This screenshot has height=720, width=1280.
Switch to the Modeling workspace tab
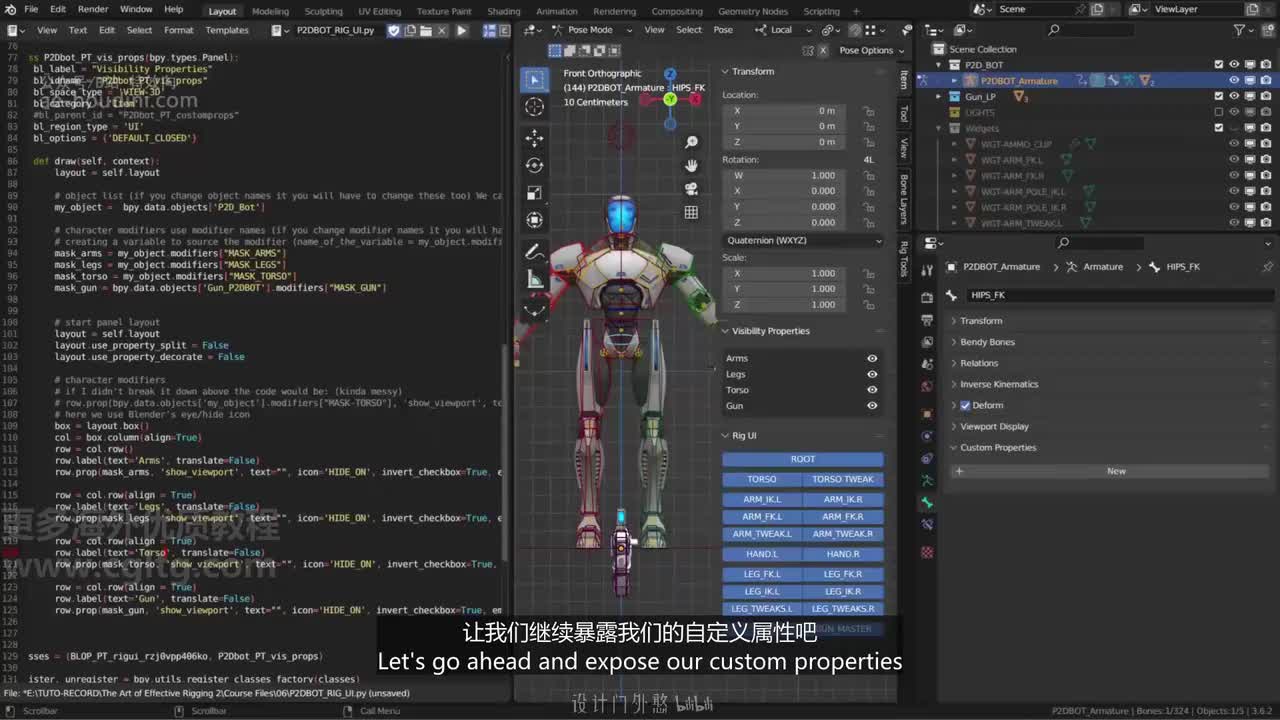(270, 11)
